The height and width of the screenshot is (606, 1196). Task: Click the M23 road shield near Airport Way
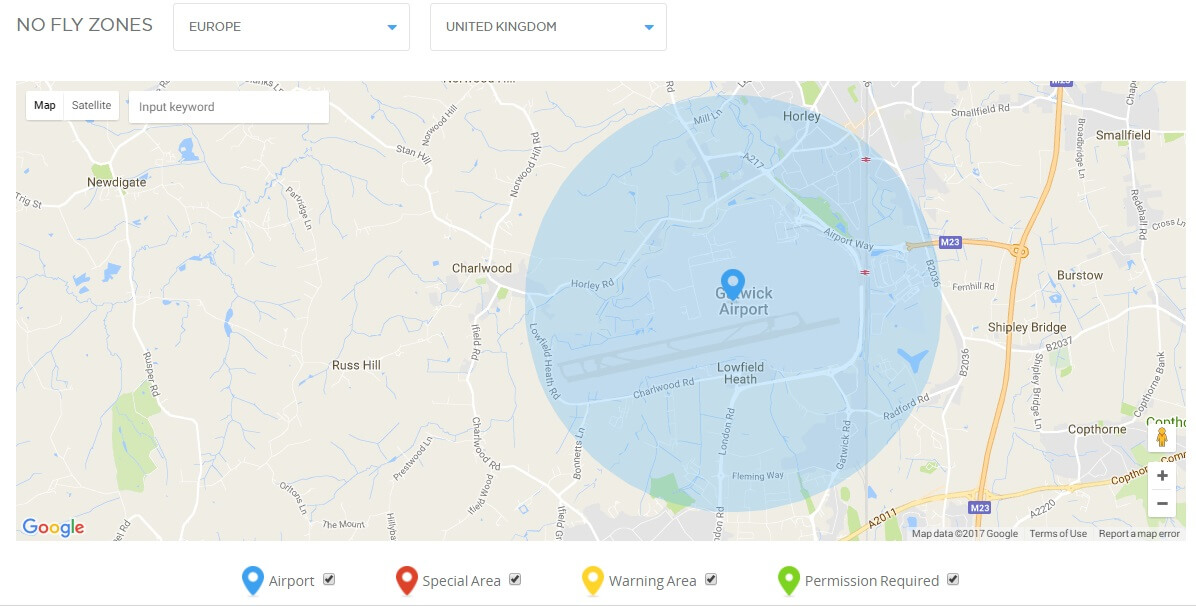pyautogui.click(x=950, y=242)
